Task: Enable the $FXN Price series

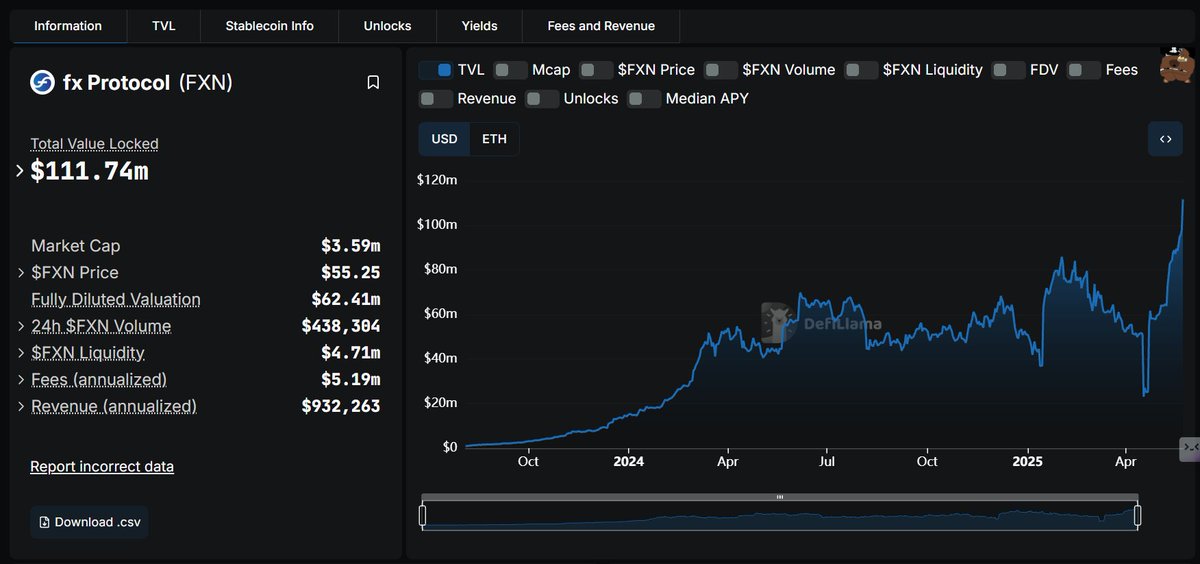Action: coord(596,70)
